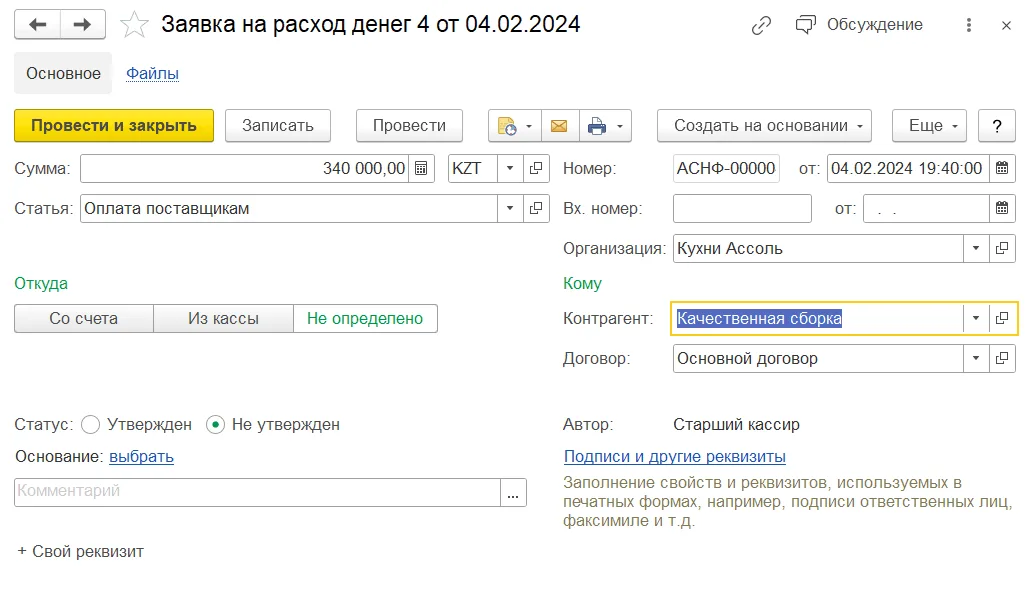Edit the date 04.02.2024 19:40:00 field

coord(908,168)
